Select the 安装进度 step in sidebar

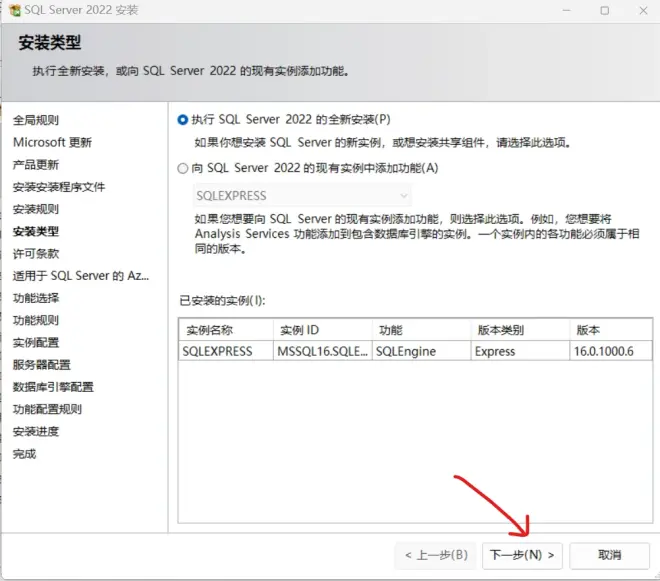[36, 432]
